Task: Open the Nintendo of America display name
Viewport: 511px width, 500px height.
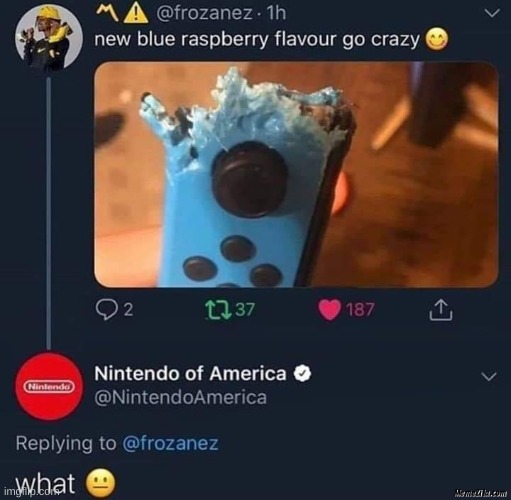Action: coord(190,374)
